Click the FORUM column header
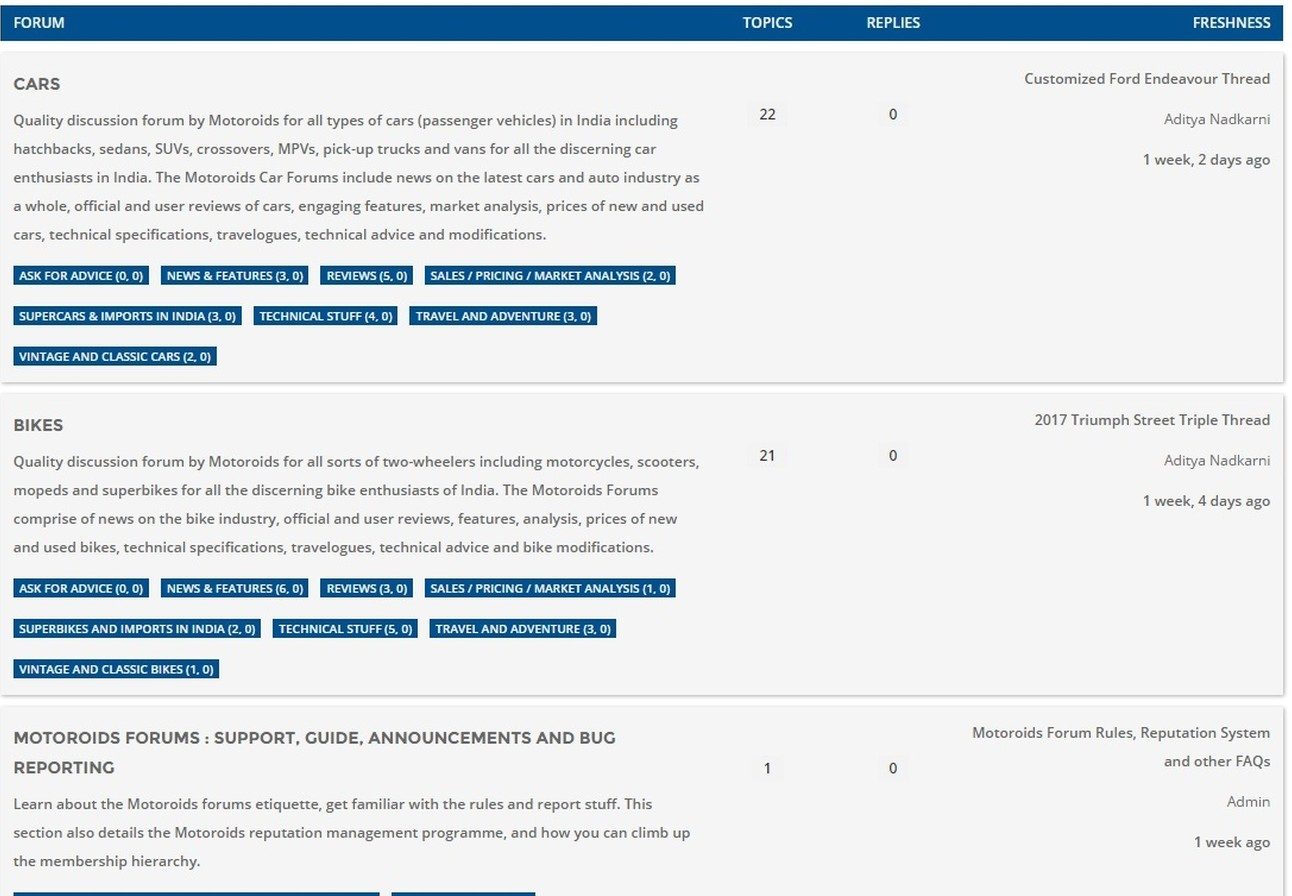 (39, 22)
